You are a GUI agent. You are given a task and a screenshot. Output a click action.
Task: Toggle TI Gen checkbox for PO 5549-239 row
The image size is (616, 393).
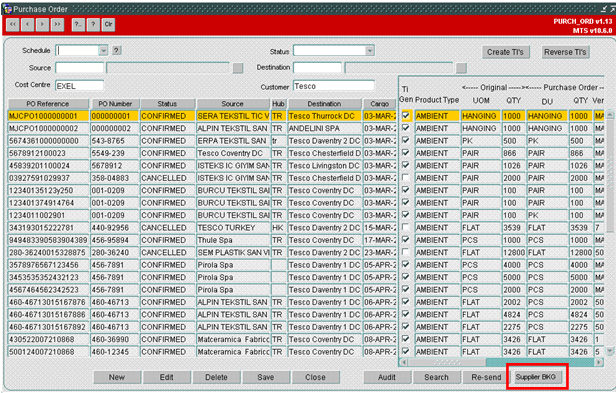click(406, 153)
